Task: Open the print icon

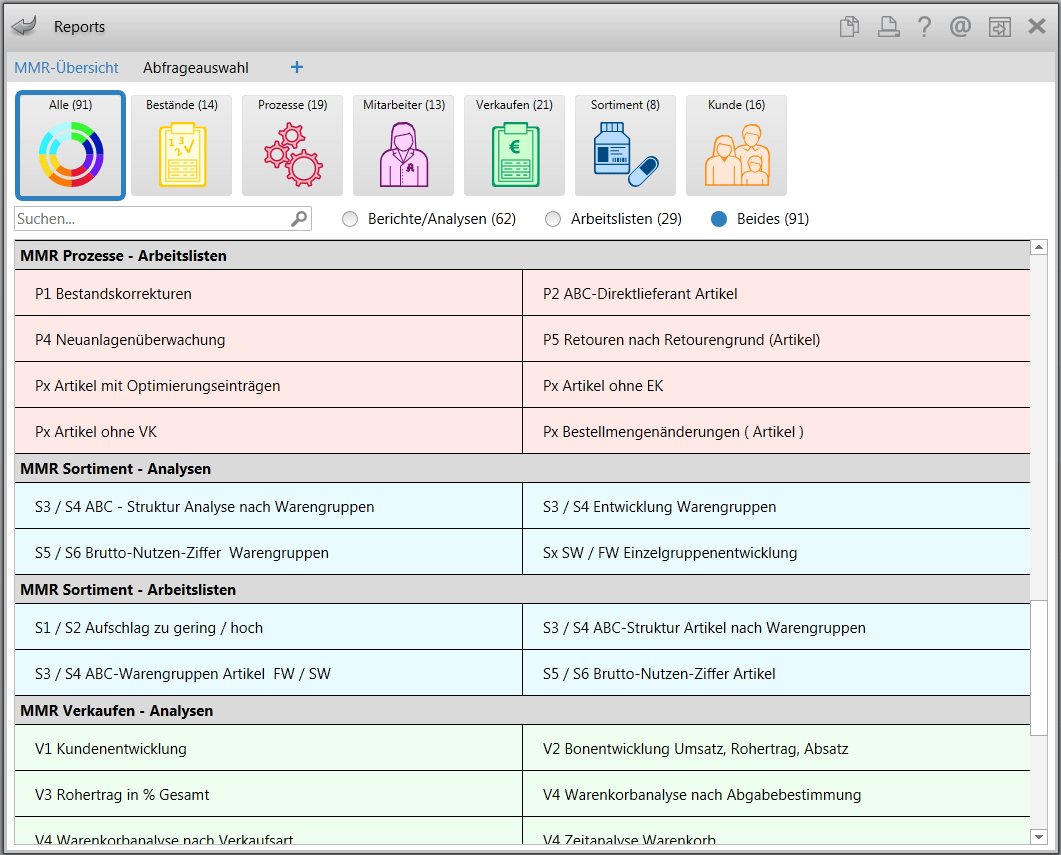Action: 888,26
